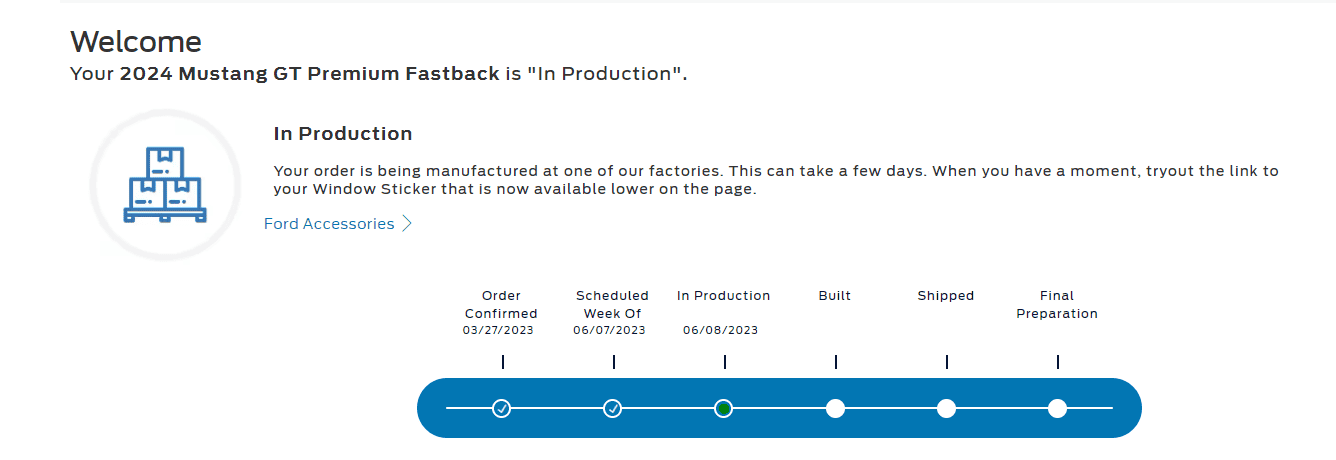Click the 06/08/2023 production date

[x=721, y=330]
